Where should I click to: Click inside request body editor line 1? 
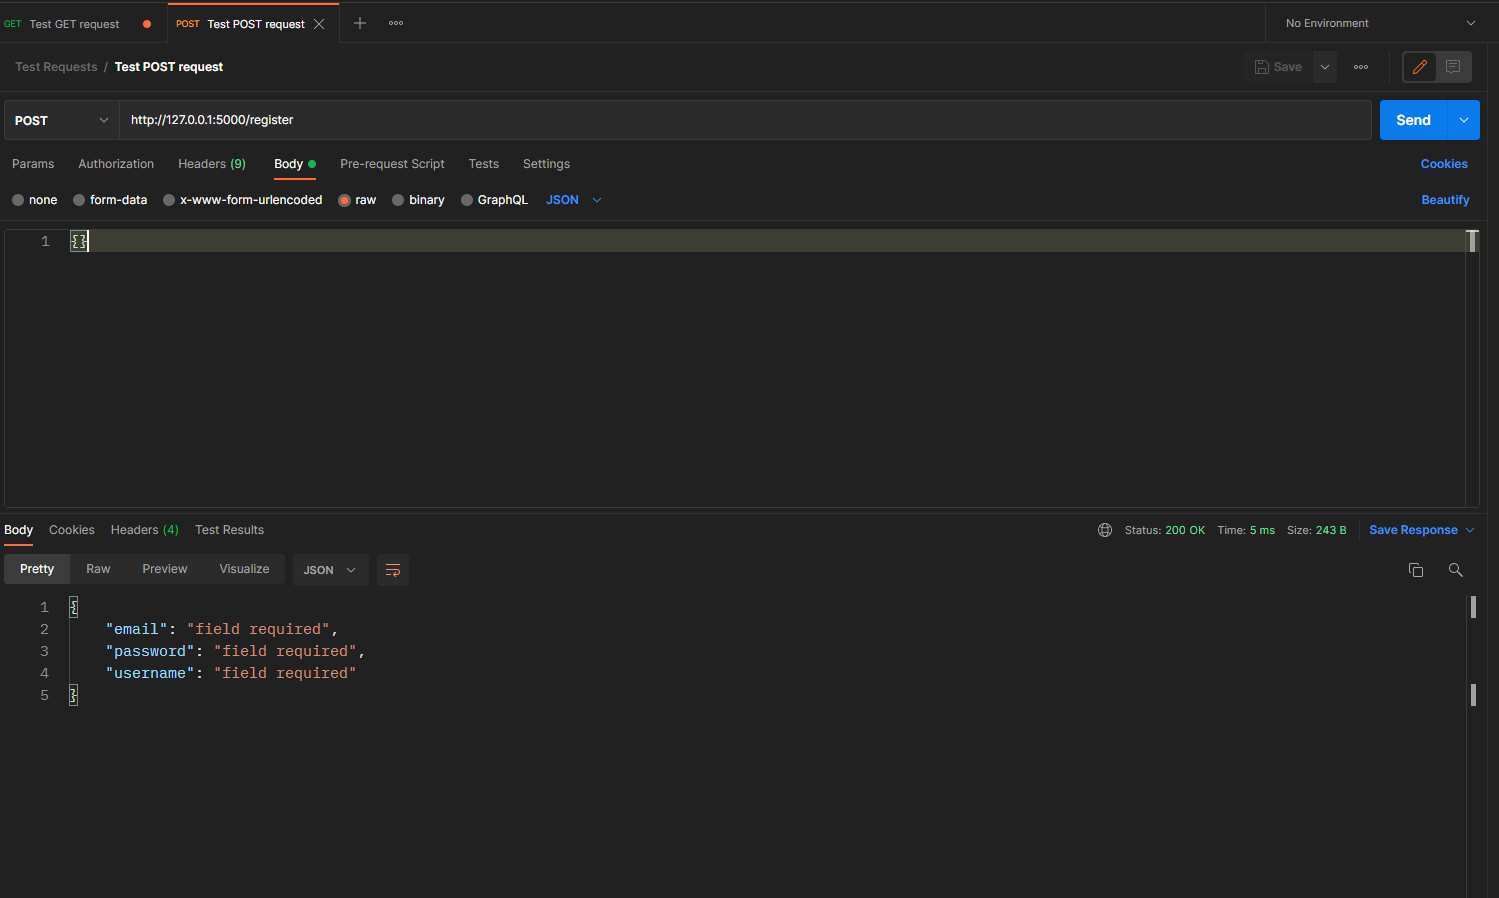[765, 241]
